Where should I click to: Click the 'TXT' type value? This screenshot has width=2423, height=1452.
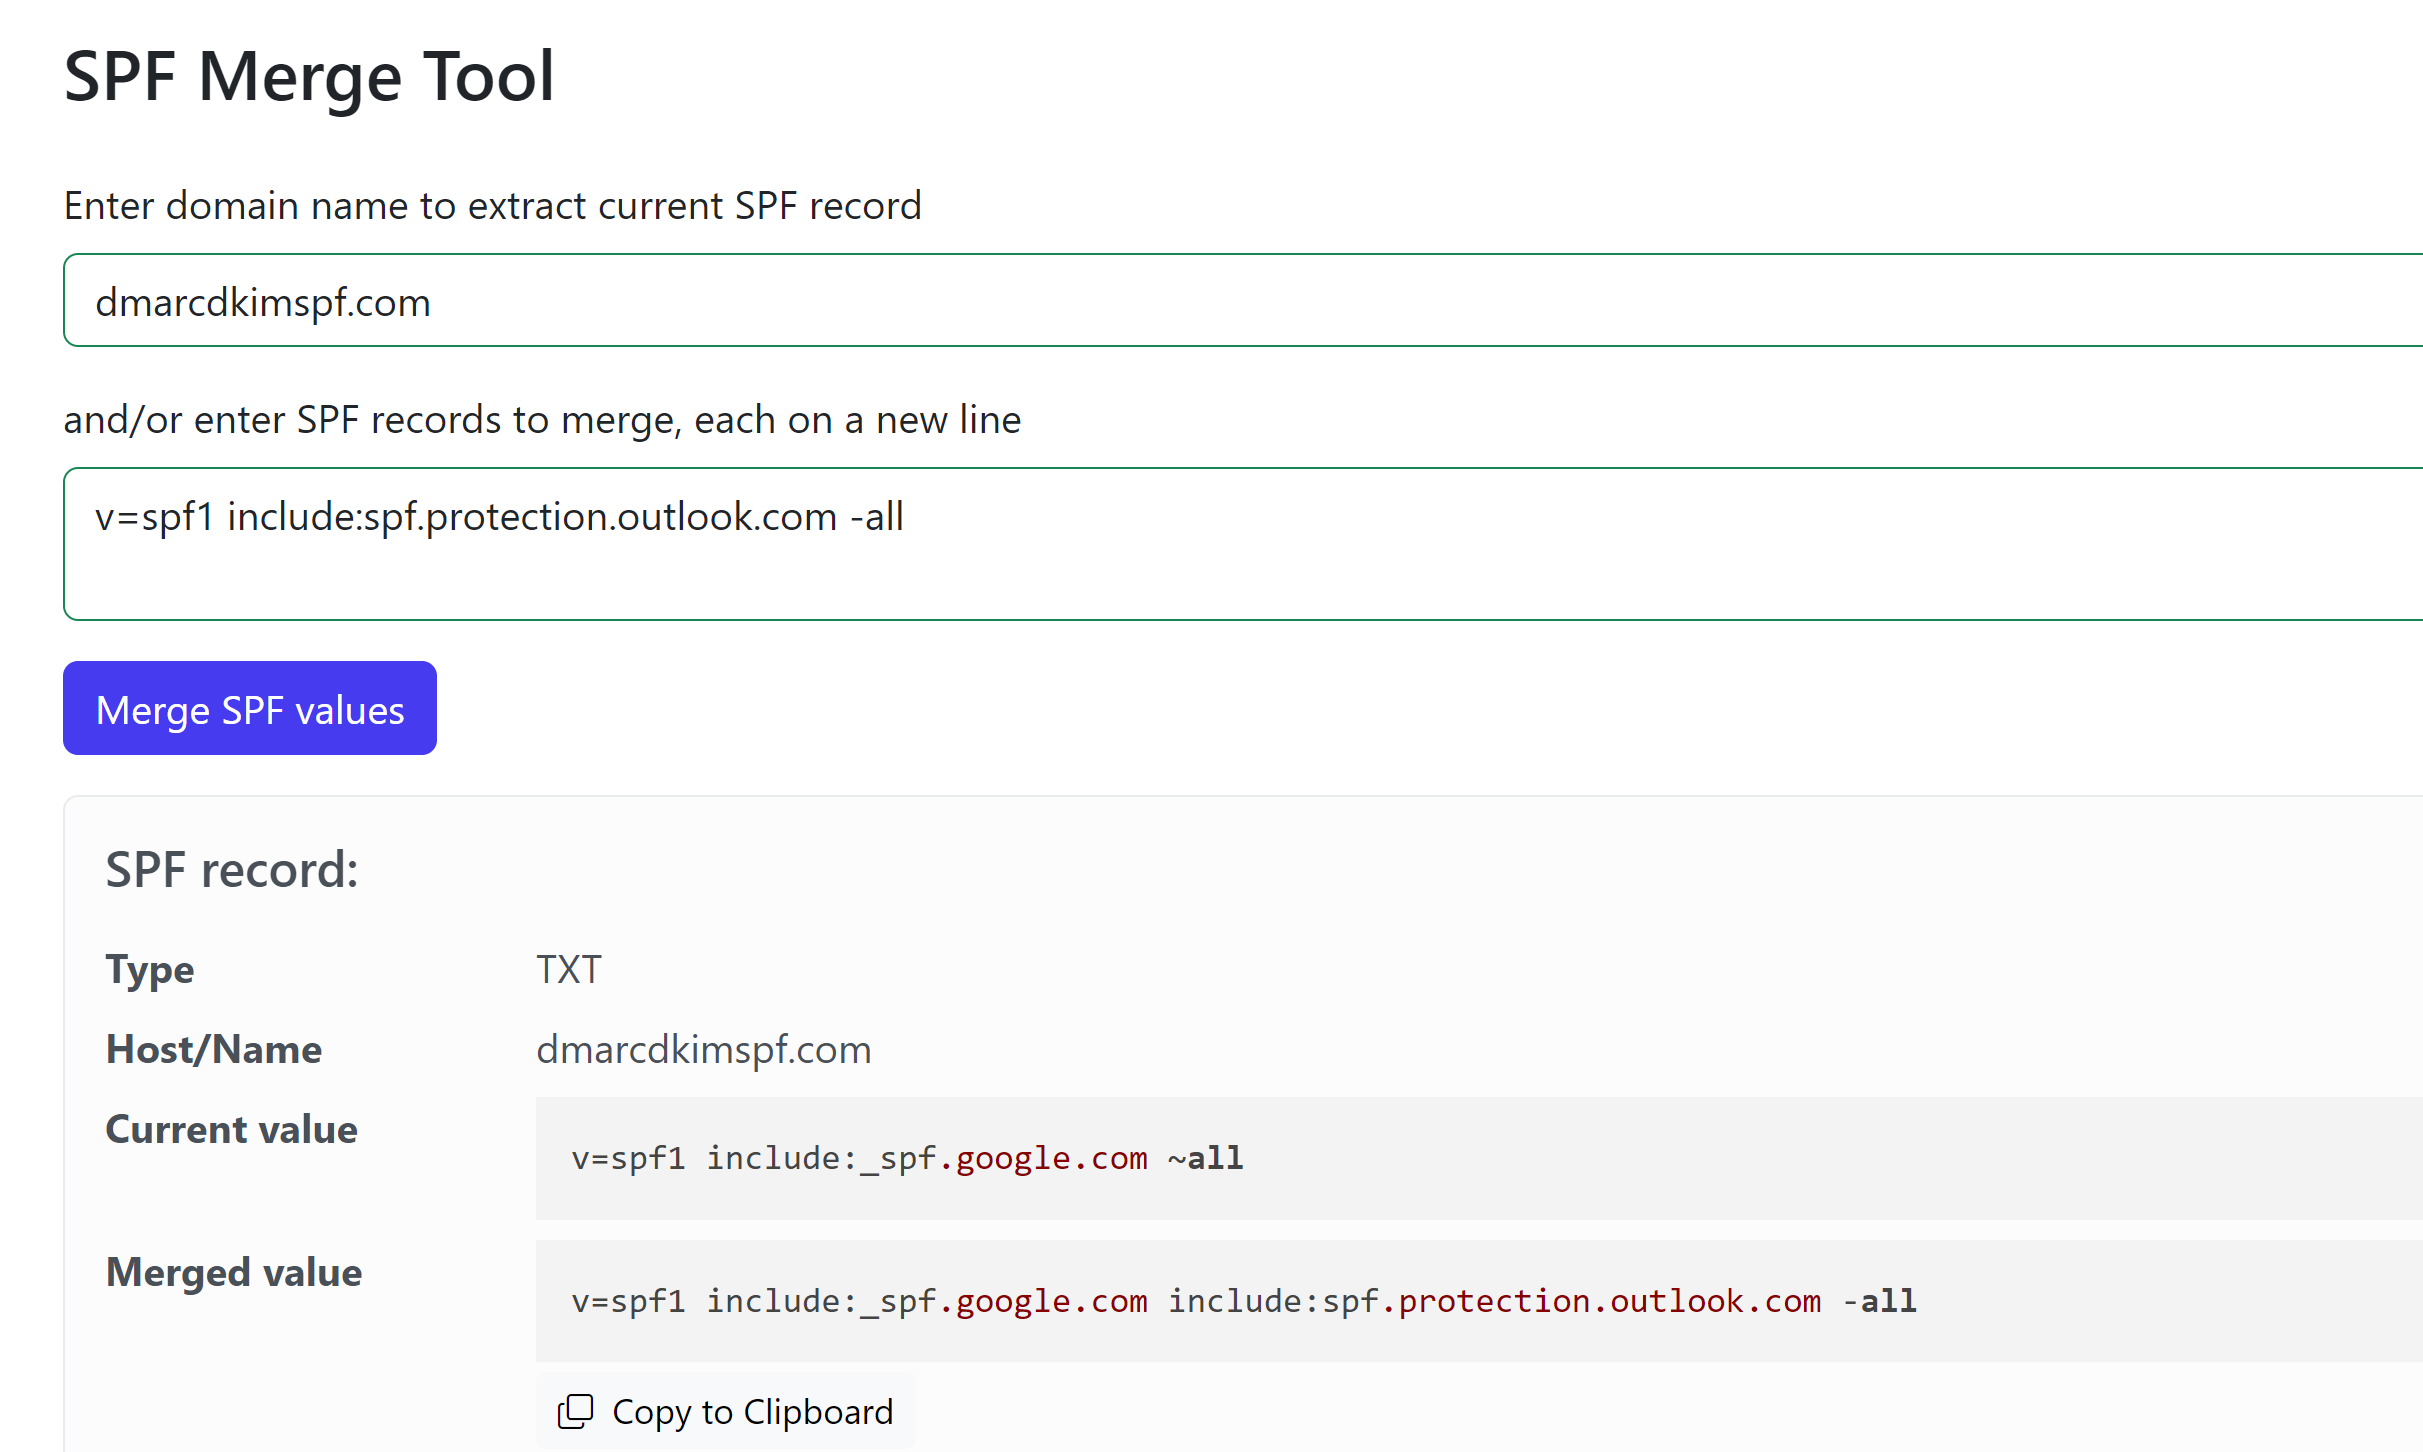[569, 969]
